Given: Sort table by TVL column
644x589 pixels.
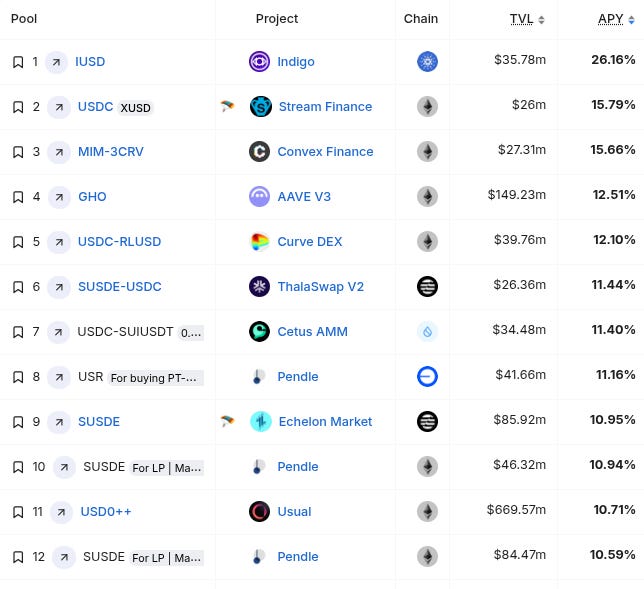Looking at the screenshot, I should tap(527, 19).
